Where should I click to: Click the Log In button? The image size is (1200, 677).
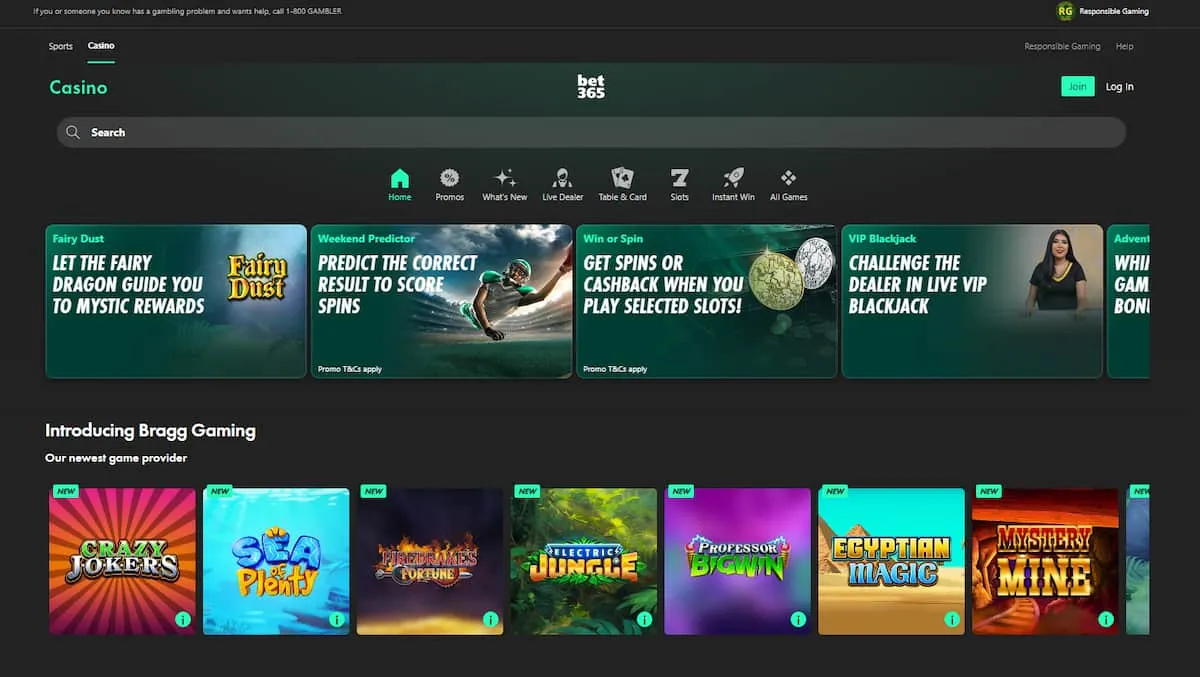1120,87
